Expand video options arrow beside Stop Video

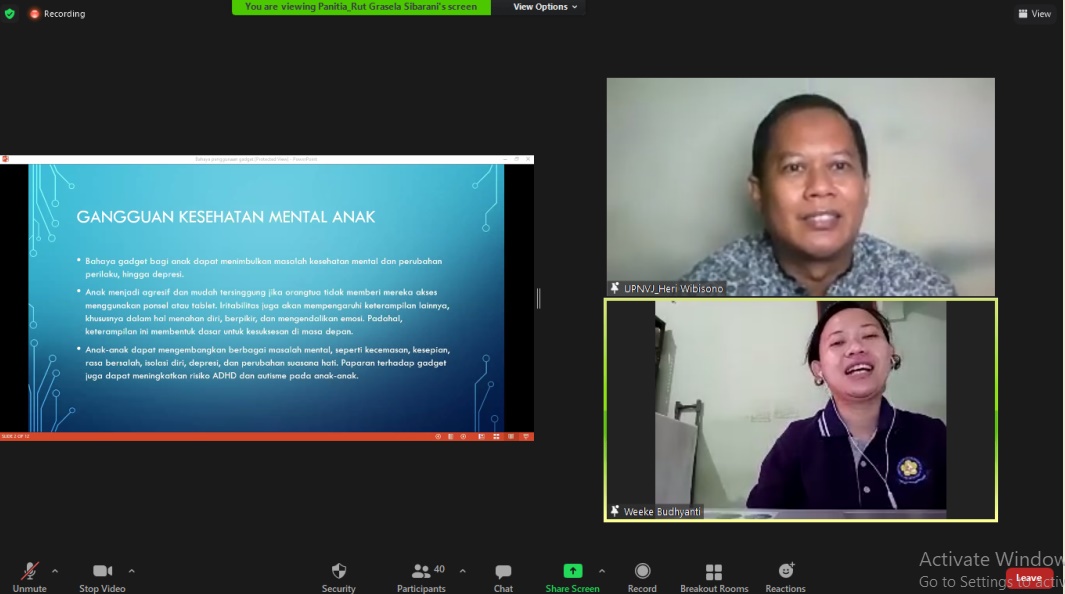[131, 571]
